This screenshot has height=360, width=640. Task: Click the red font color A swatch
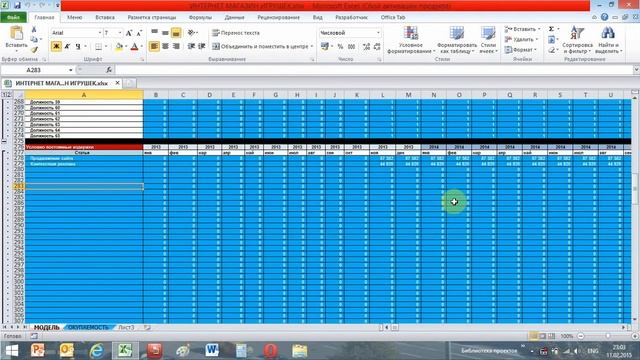coord(134,47)
